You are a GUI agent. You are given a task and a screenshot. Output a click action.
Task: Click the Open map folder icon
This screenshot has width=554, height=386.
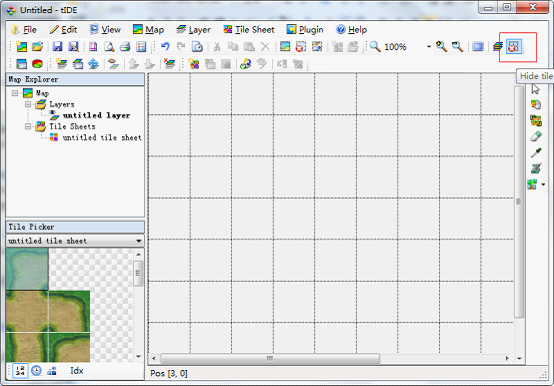pyautogui.click(x=37, y=46)
